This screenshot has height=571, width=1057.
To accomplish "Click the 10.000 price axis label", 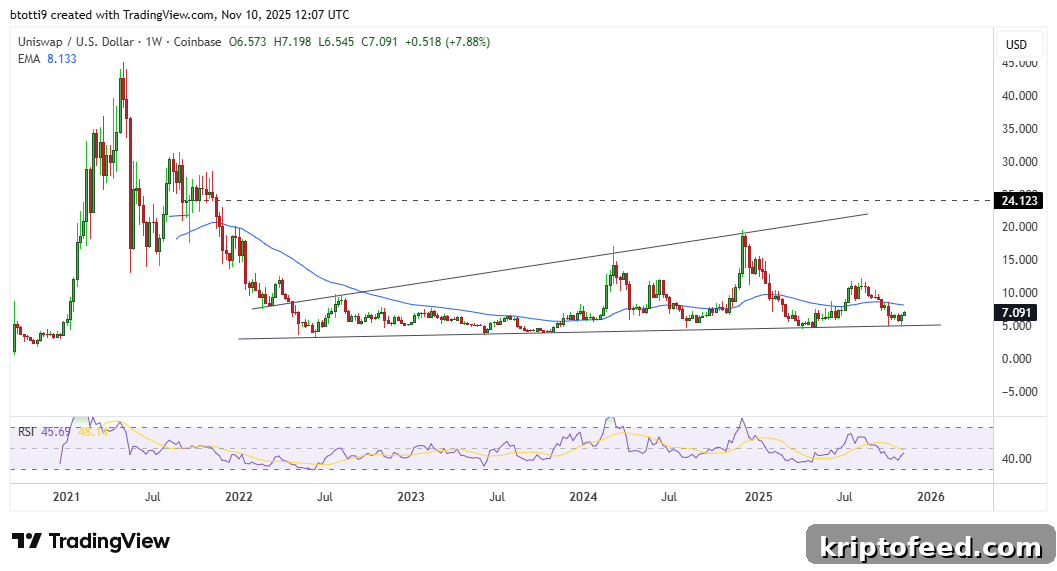I will point(1019,293).
